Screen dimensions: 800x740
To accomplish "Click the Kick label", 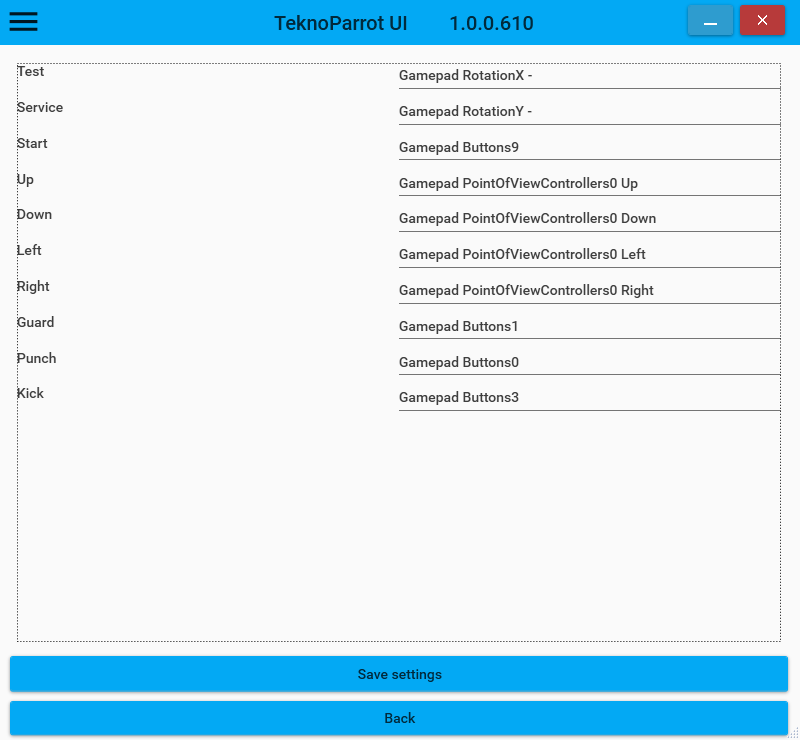I will click(x=30, y=393).
